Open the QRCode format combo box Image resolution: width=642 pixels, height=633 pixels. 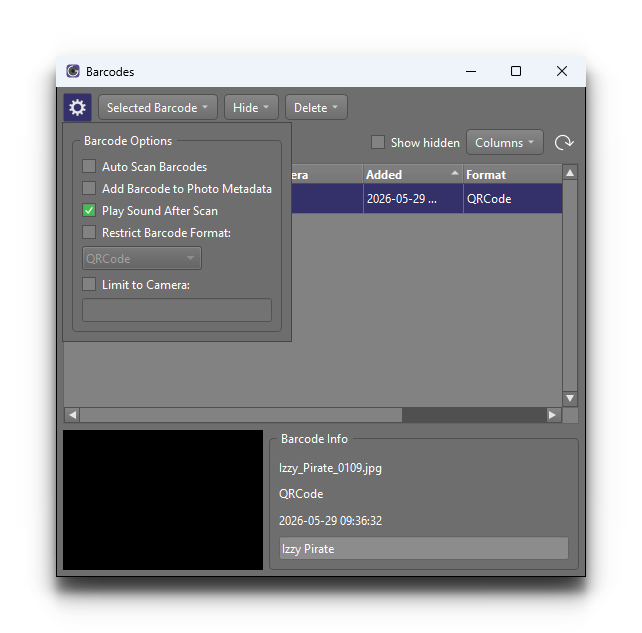[x=142, y=258]
